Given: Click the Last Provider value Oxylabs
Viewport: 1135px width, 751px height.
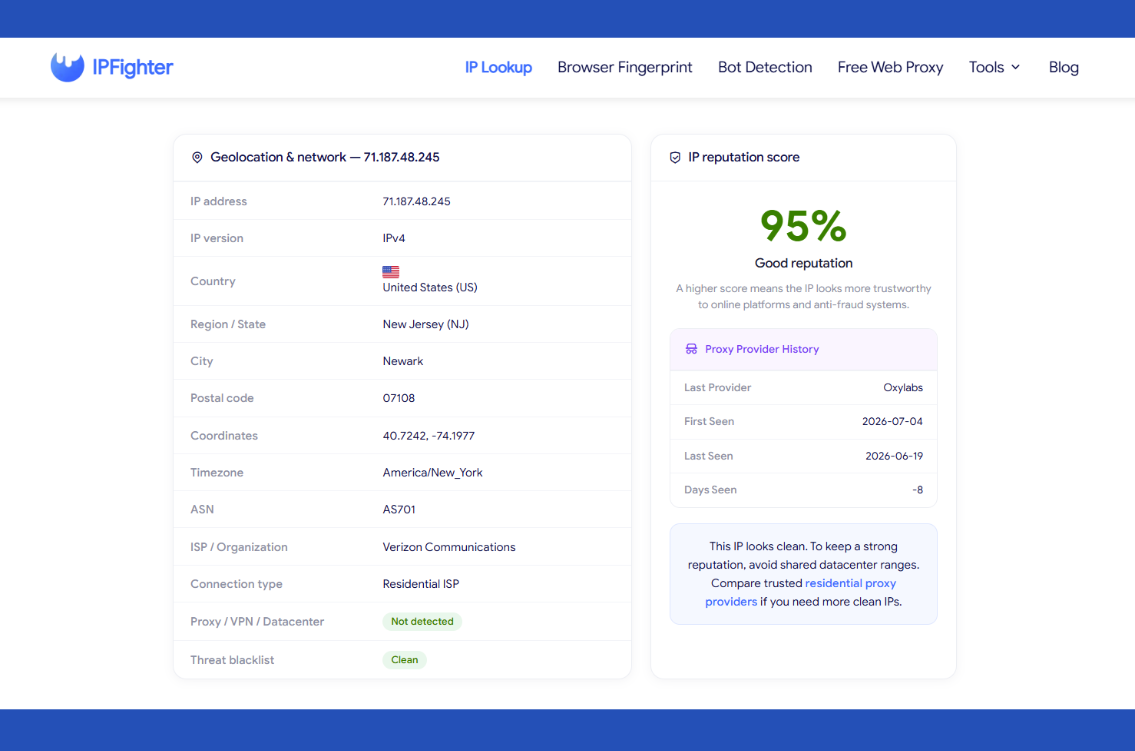Looking at the screenshot, I should pos(903,388).
